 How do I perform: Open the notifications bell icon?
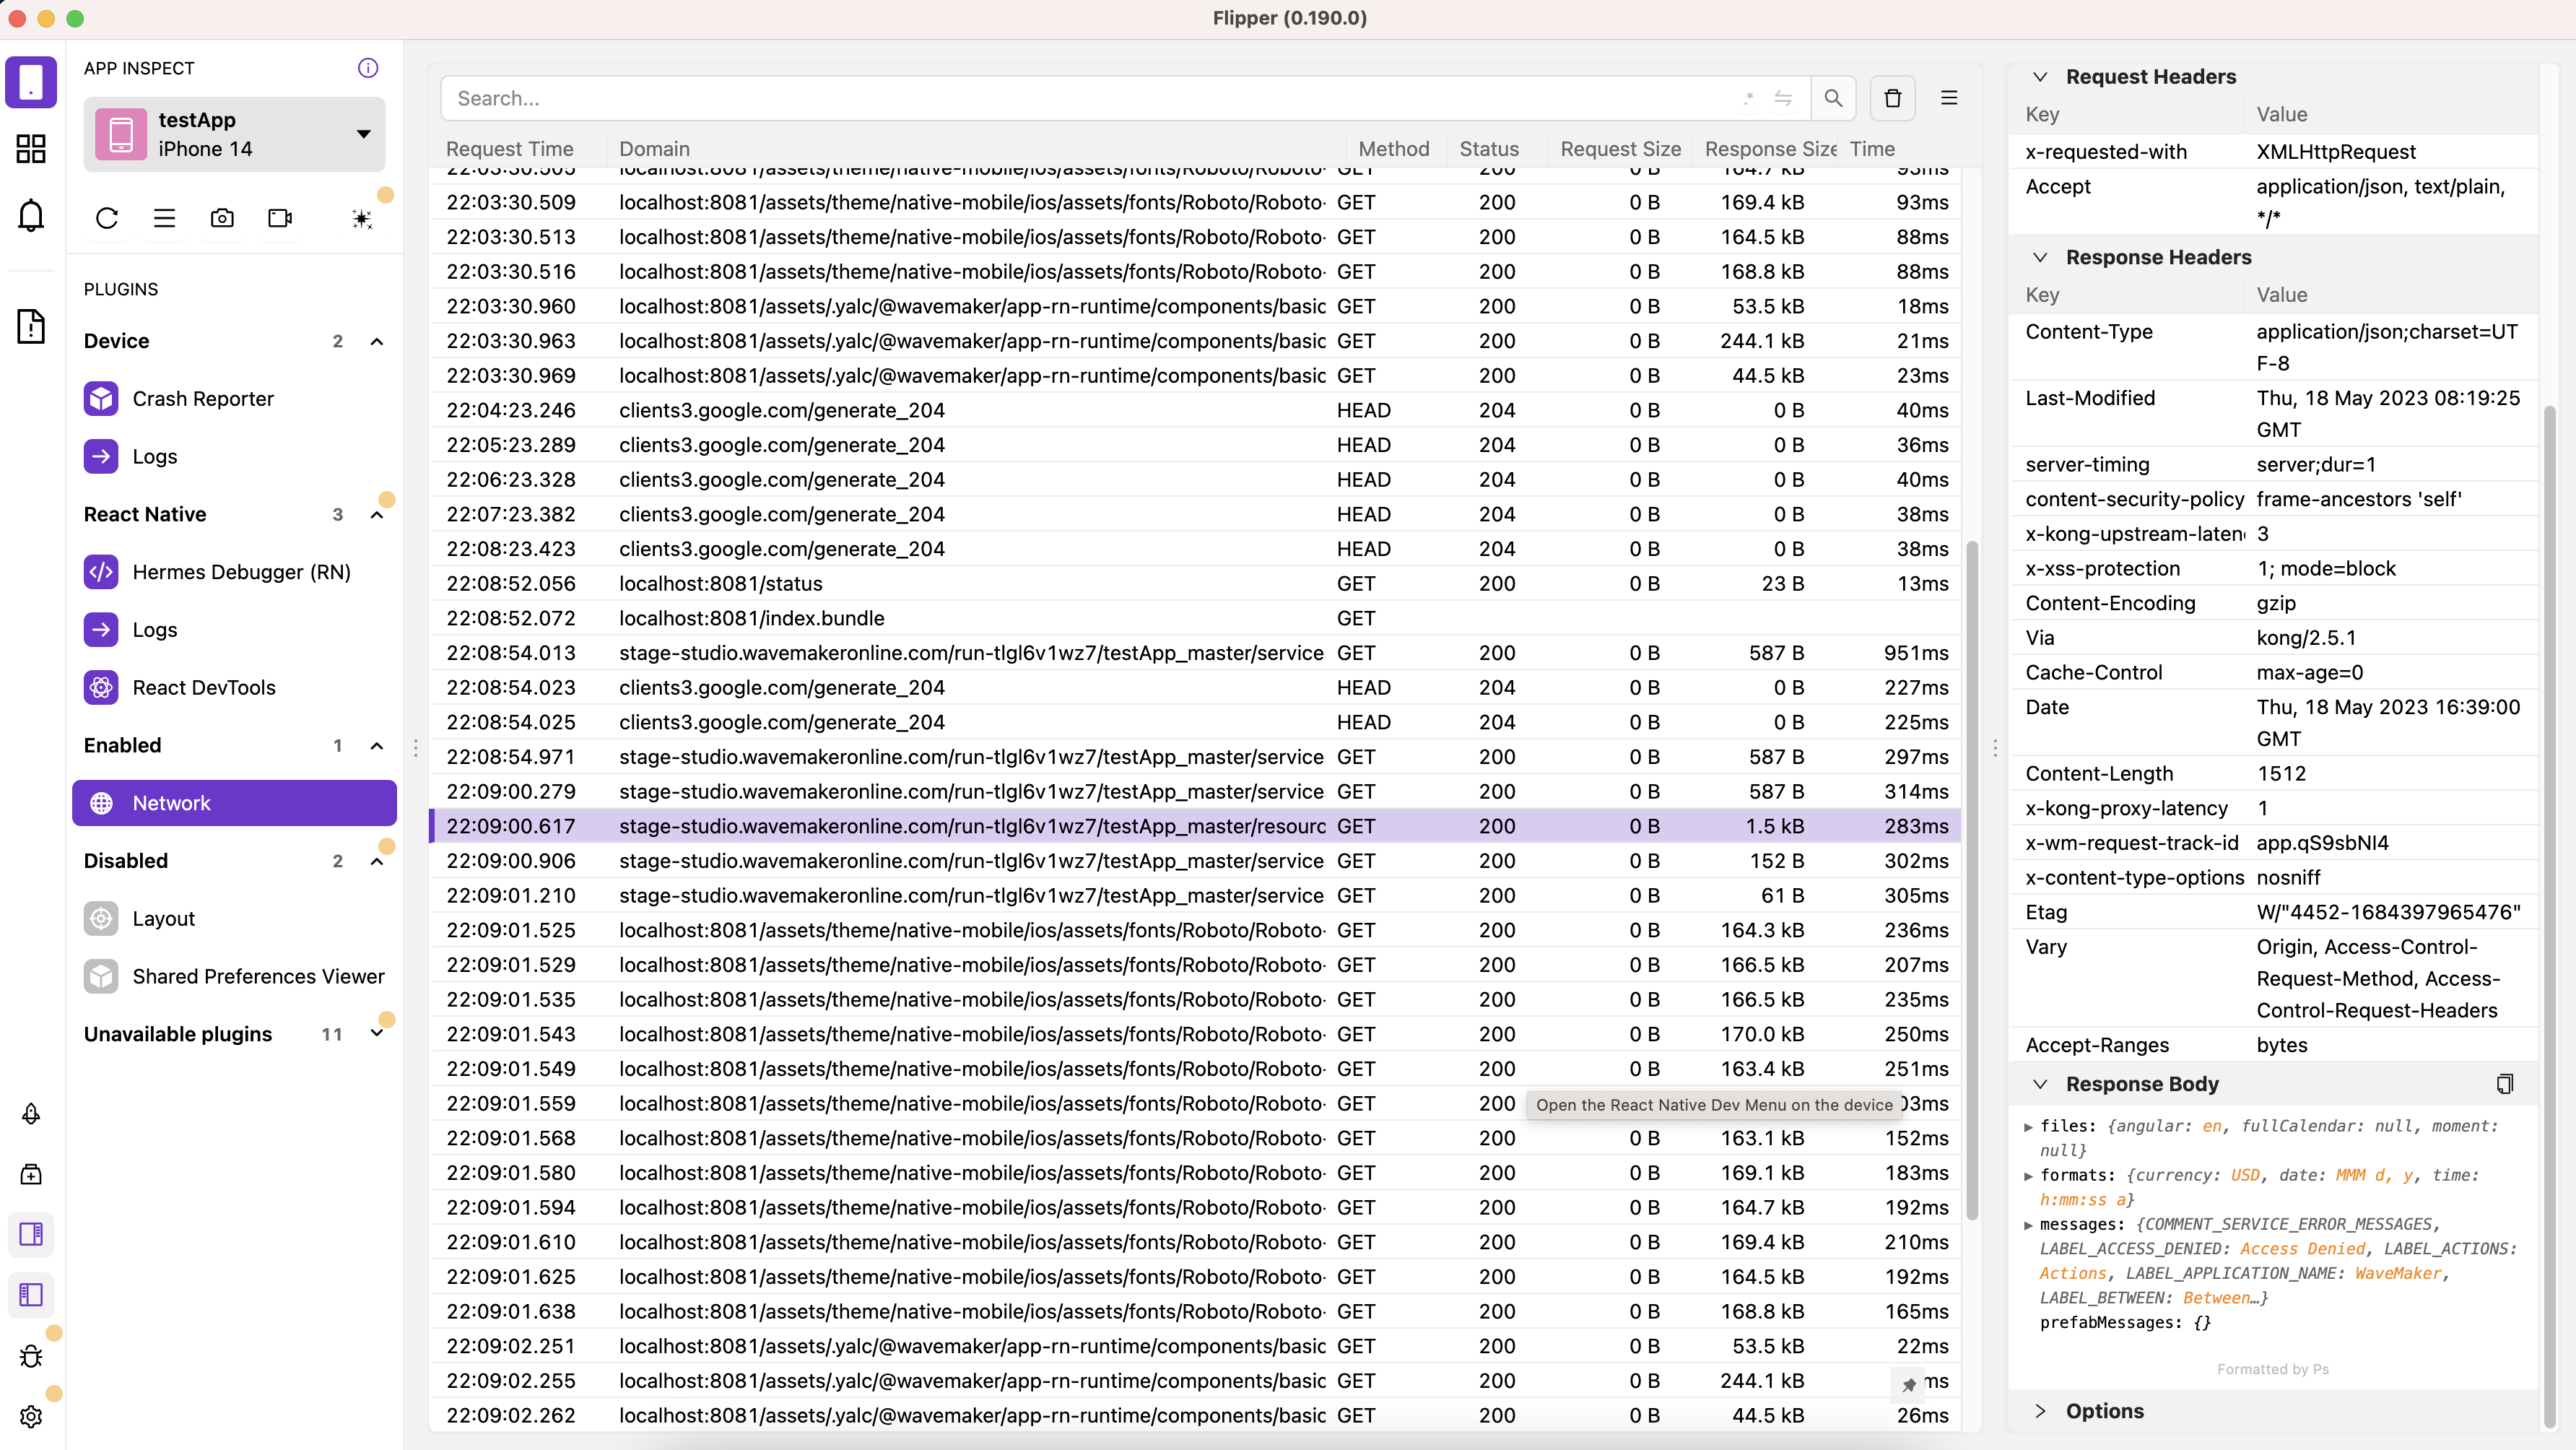(x=31, y=216)
